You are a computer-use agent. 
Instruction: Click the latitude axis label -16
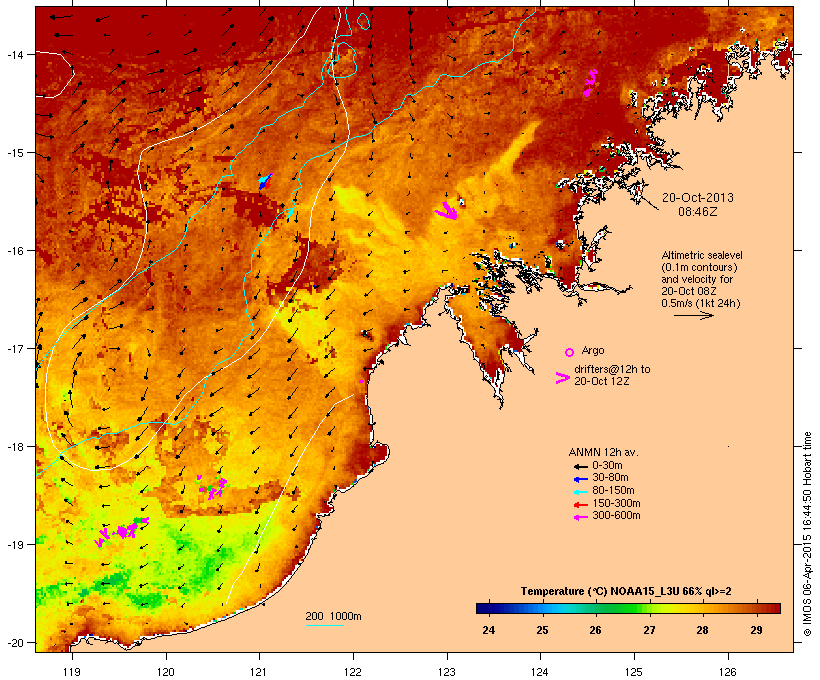click(14, 251)
